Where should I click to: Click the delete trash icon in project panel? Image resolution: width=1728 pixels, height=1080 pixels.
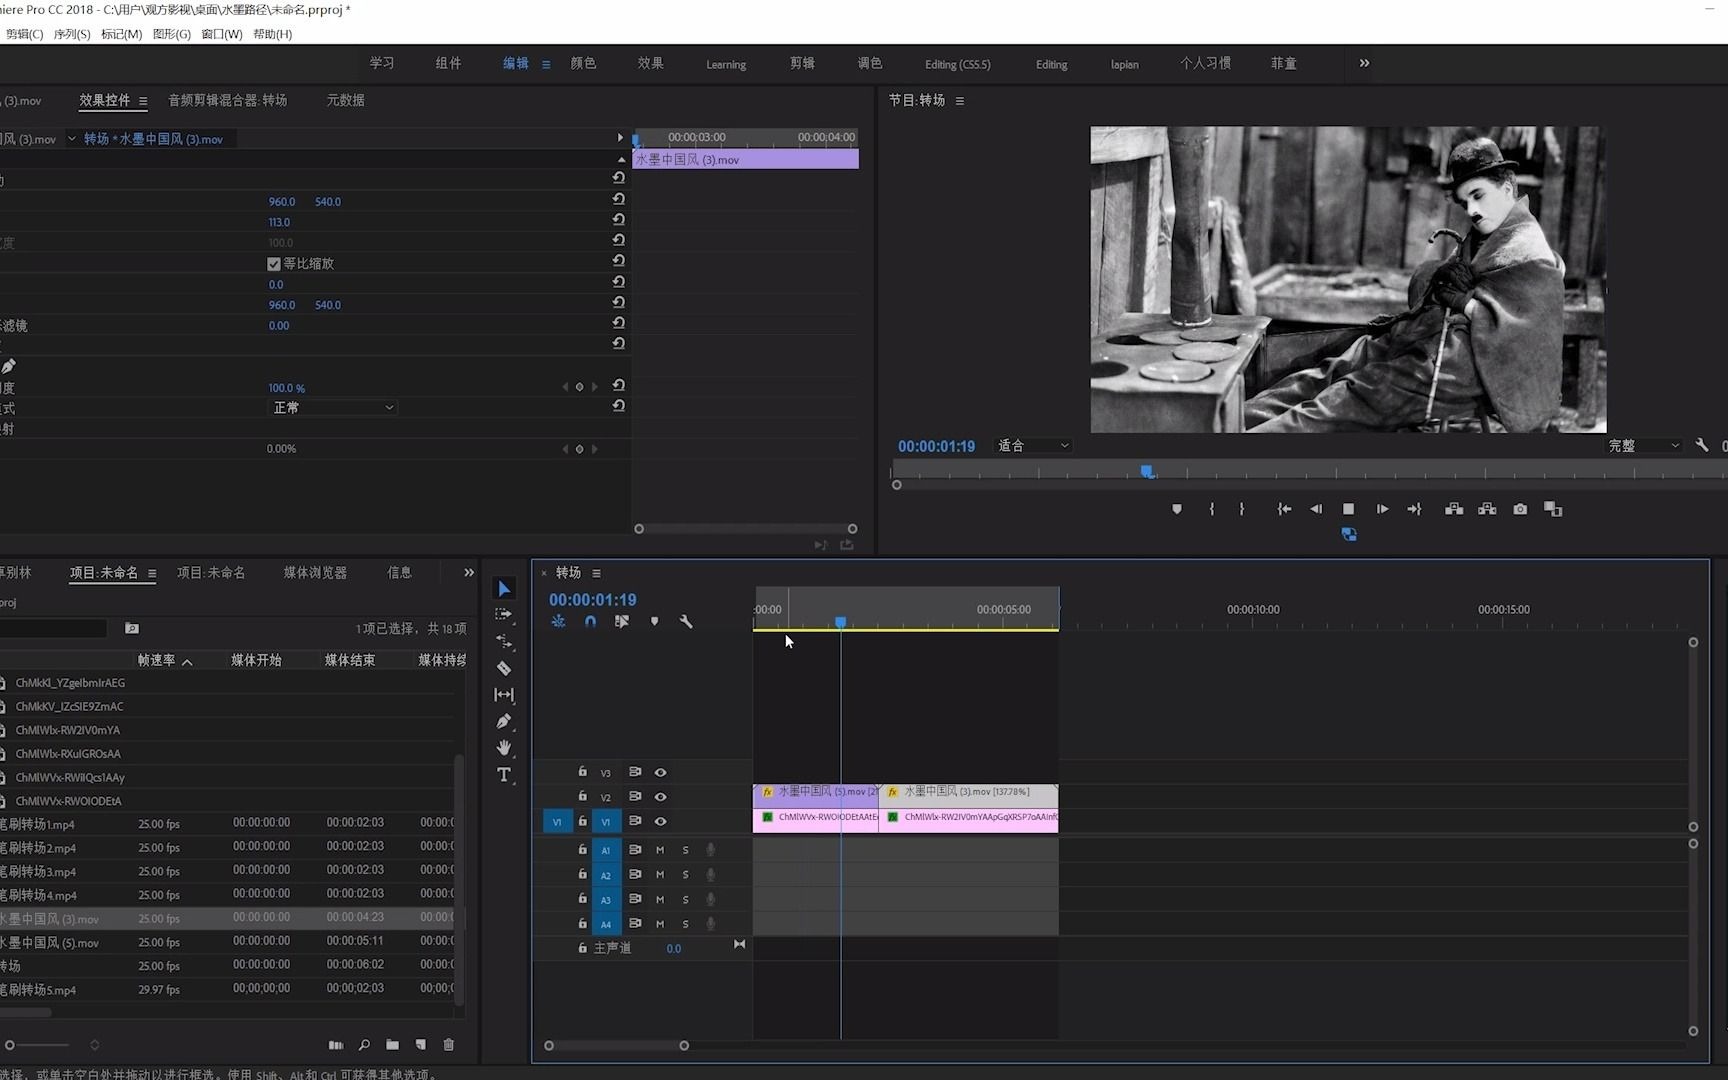(x=449, y=1045)
